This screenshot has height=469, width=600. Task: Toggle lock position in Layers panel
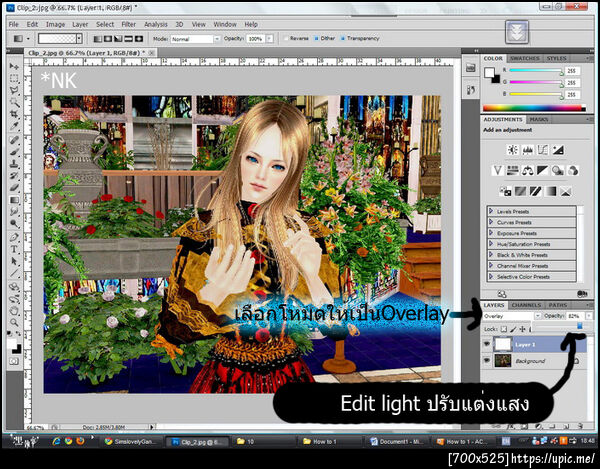pyautogui.click(x=522, y=329)
